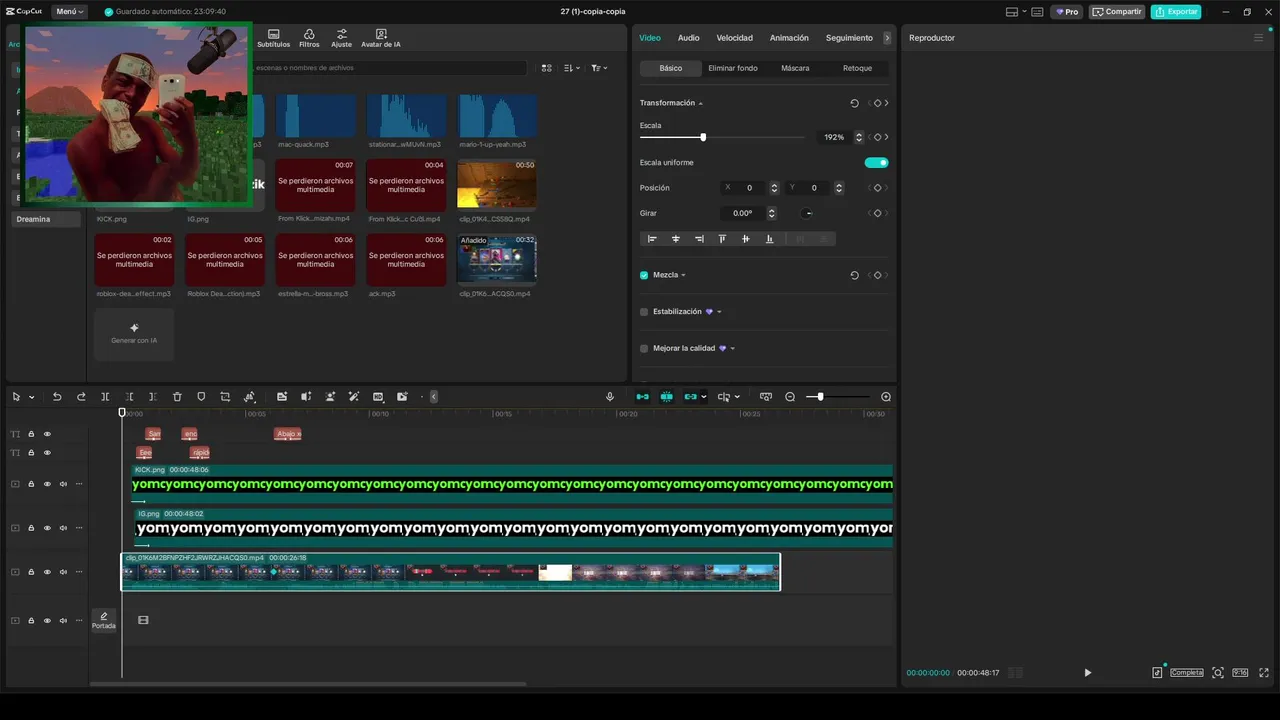Screen dimensions: 1280x720
Task: Open the Máscara sub-tab
Action: (795, 68)
